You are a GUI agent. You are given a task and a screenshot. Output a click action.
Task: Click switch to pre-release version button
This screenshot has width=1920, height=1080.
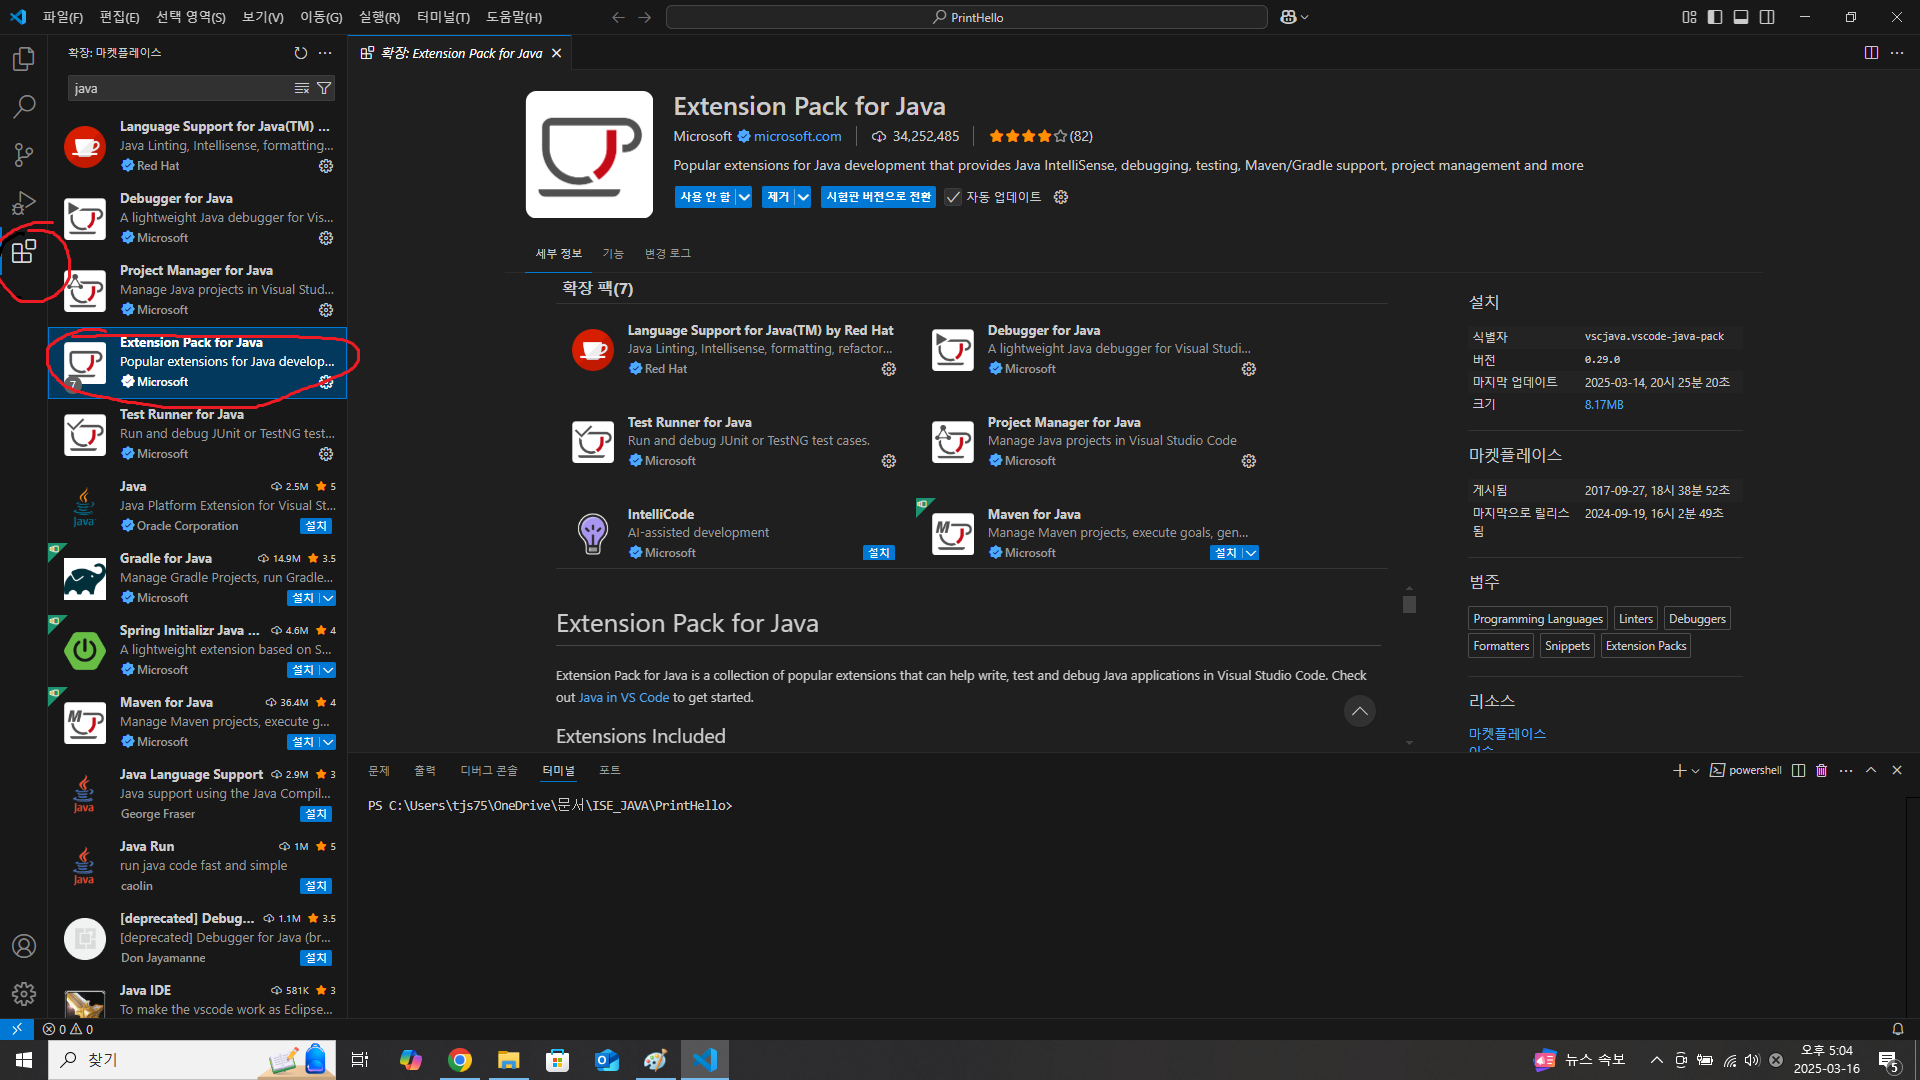pos(878,197)
